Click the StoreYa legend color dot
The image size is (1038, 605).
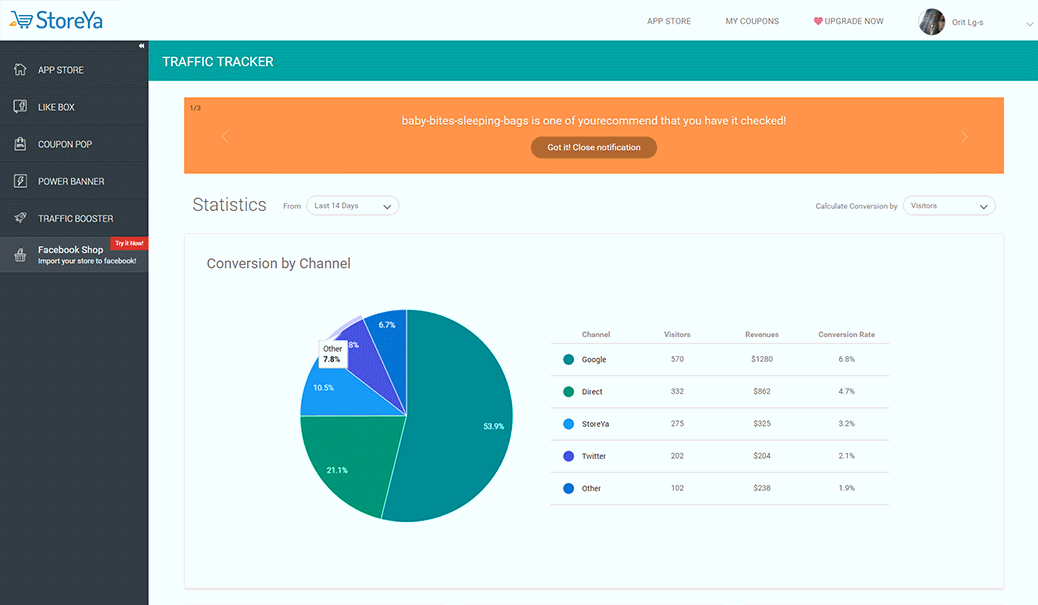(568, 424)
